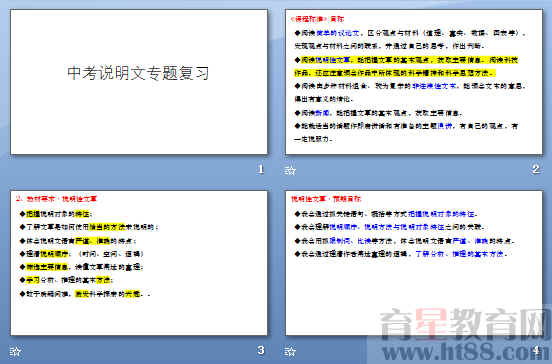Click the red heading on slide 3
Viewport: 552px width, 364px height.
click(x=56, y=199)
